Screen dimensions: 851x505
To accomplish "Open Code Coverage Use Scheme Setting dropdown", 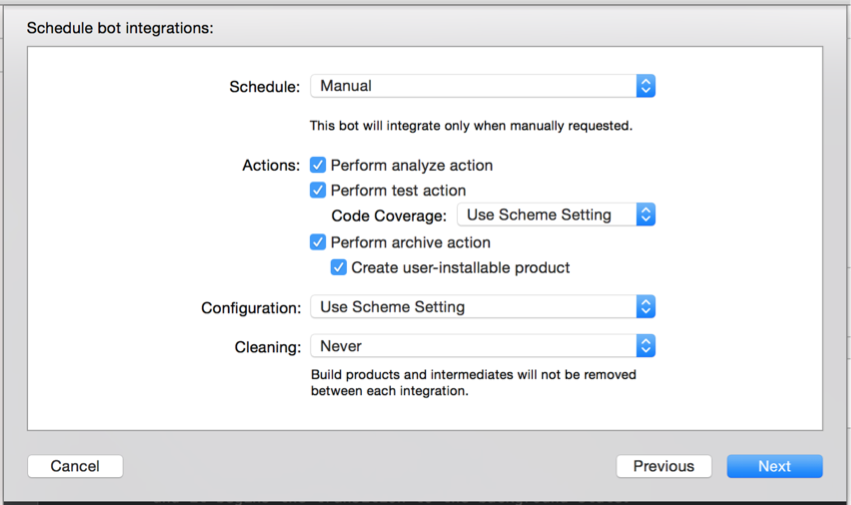I will click(x=556, y=214).
